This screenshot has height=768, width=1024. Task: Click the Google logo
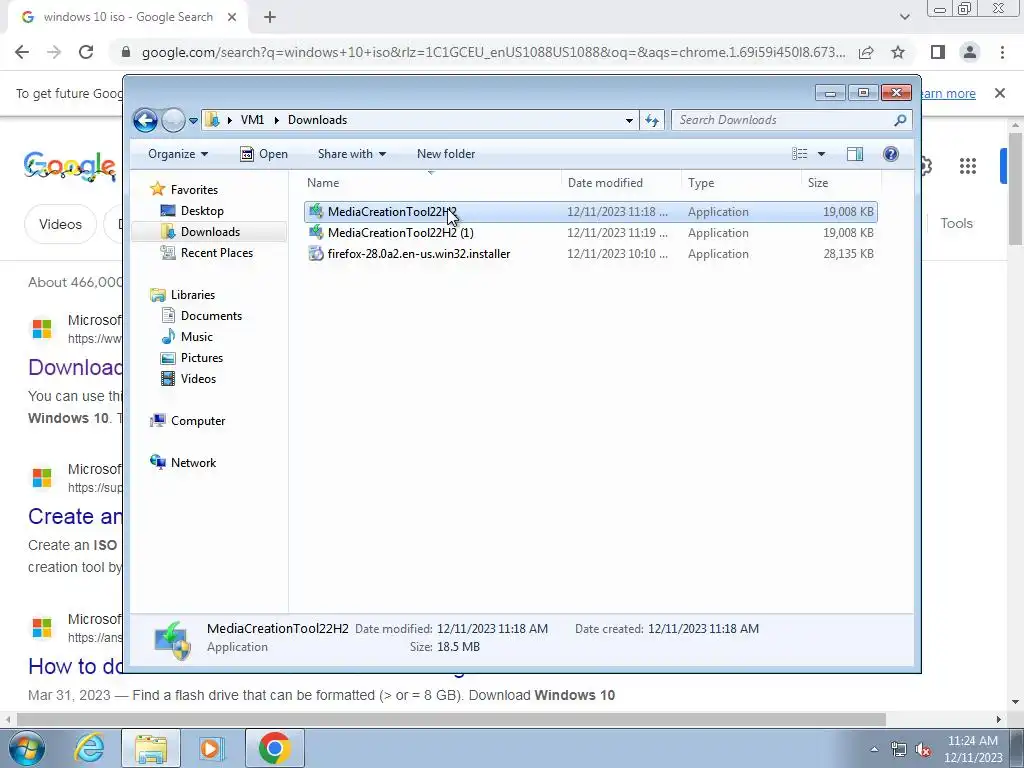coord(71,167)
